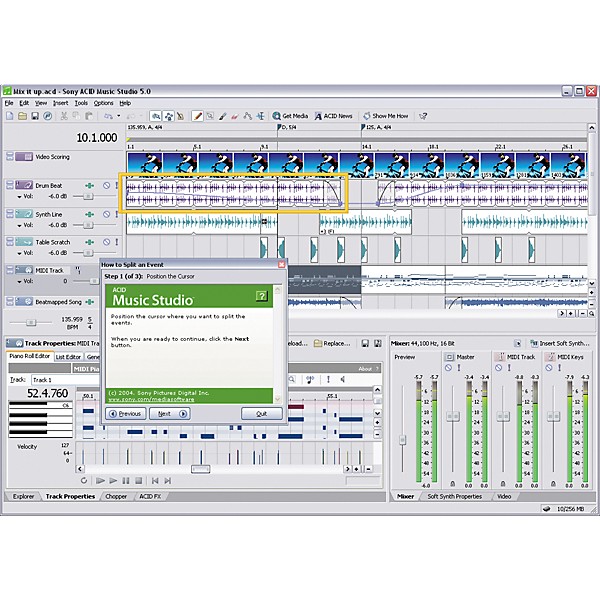The height and width of the screenshot is (600, 600).
Task: Mute the MIDI Track bus in Mixer
Action: pyautogui.click(x=498, y=368)
